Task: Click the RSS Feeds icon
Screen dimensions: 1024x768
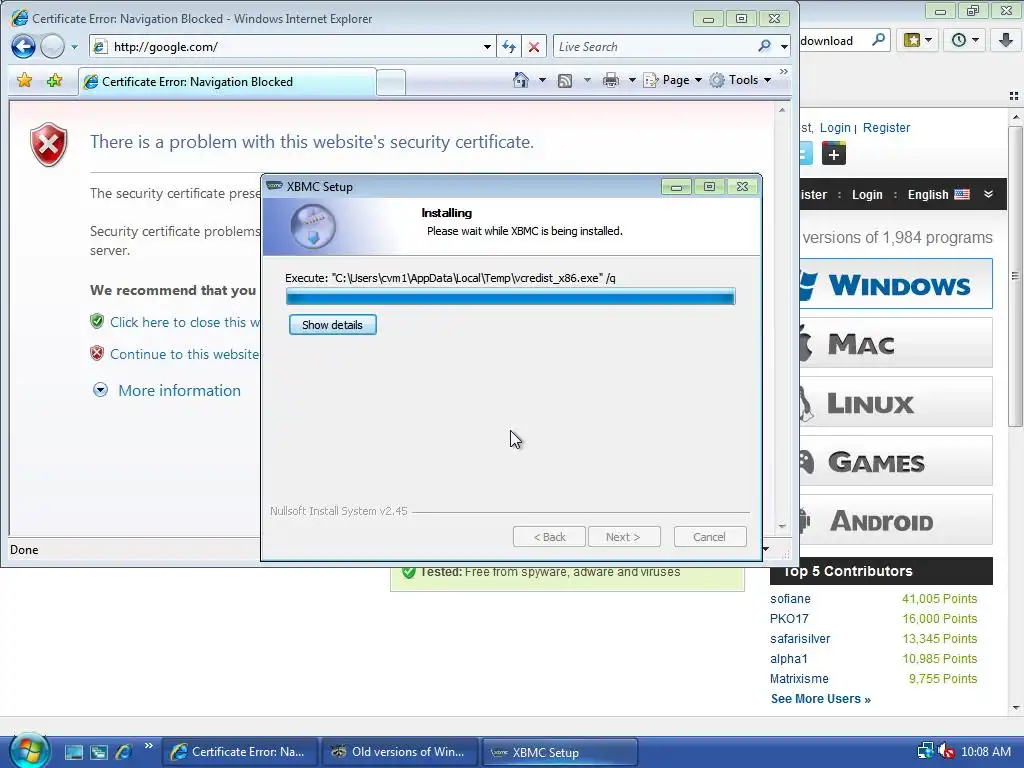Action: [565, 80]
